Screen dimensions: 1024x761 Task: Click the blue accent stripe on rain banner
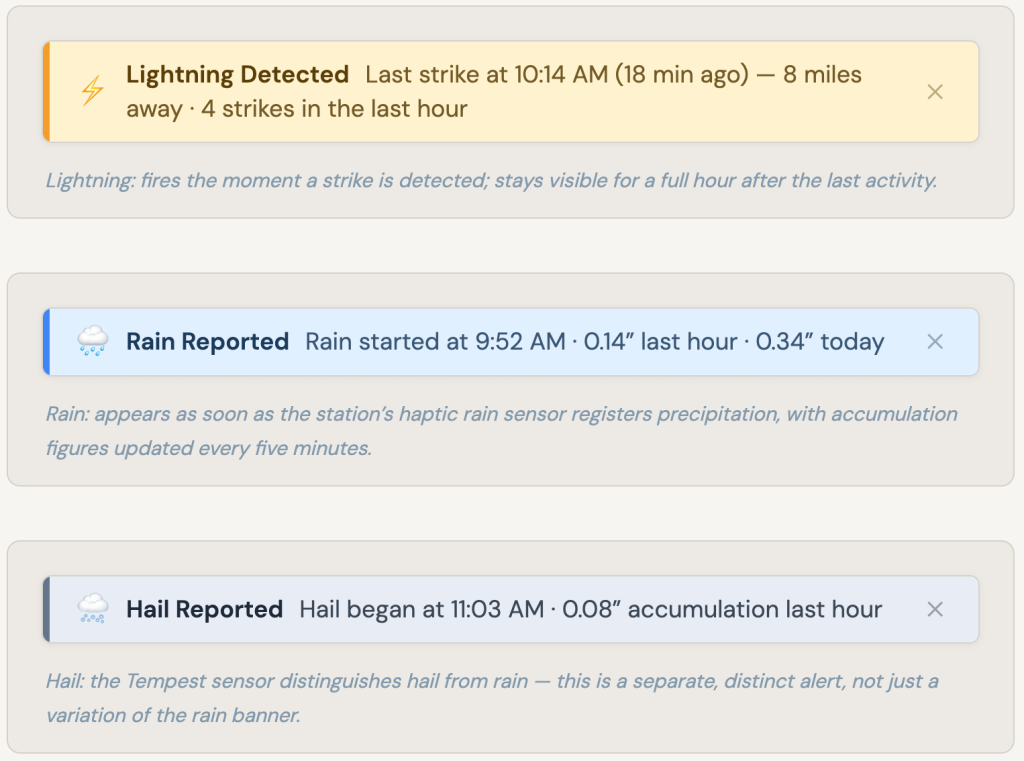click(x=46, y=342)
